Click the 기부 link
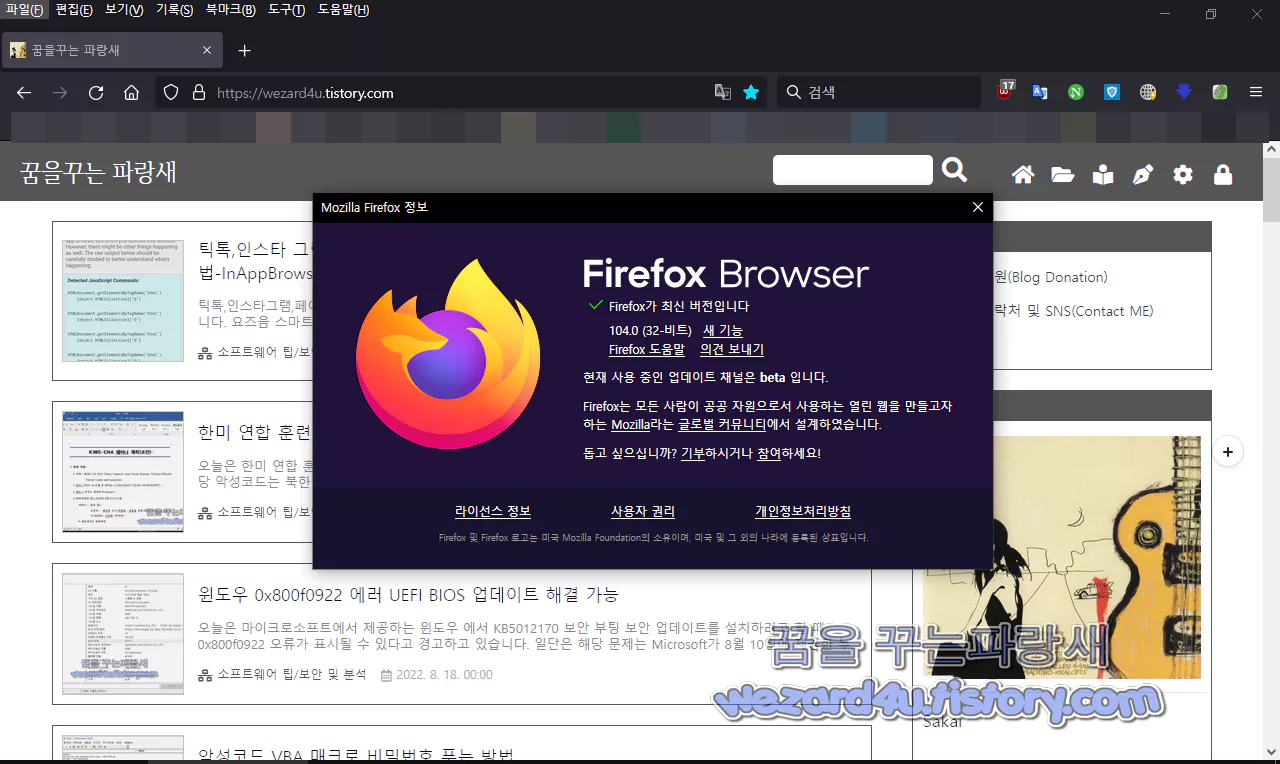 [x=693, y=453]
